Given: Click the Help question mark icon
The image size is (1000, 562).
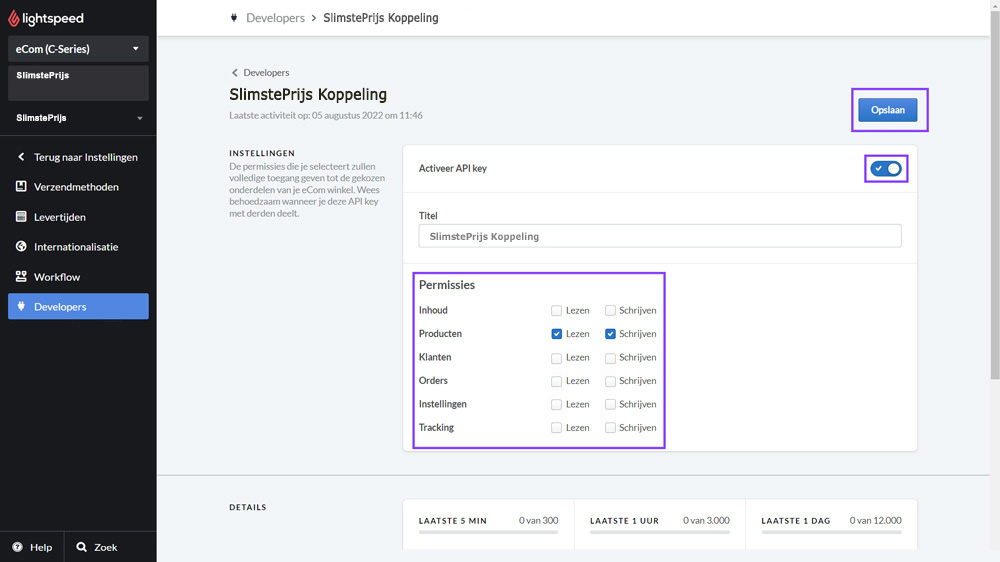Looking at the screenshot, I should point(17,547).
